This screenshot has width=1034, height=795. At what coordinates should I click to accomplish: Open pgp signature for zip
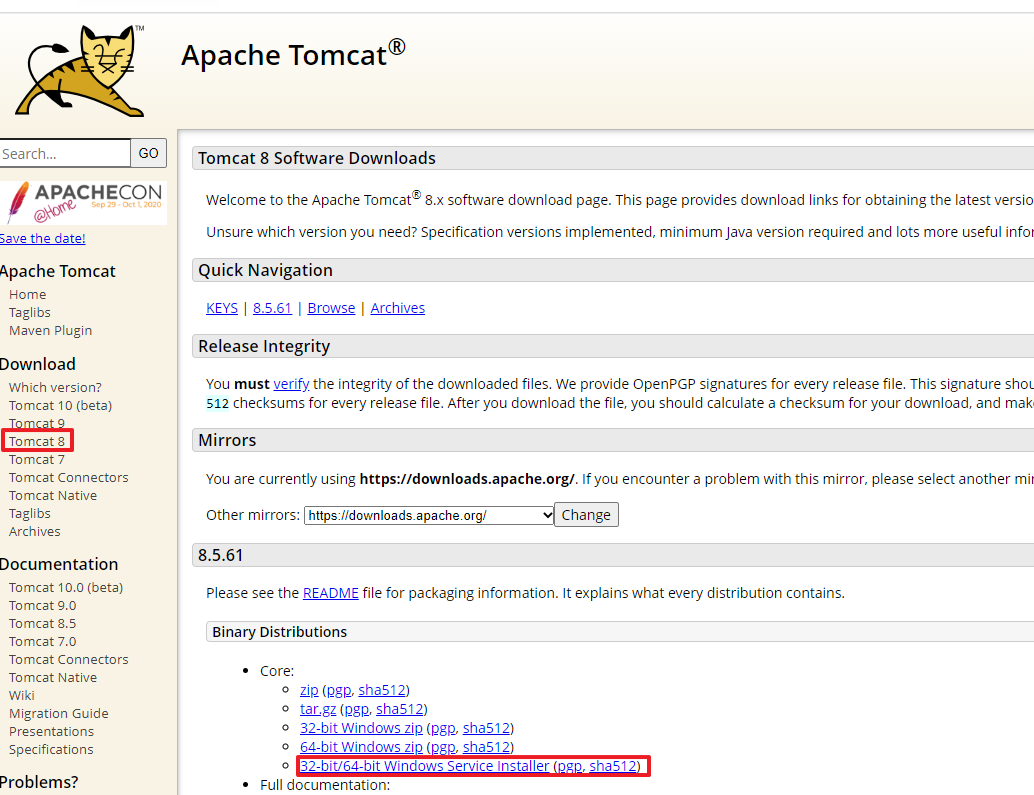pos(339,690)
